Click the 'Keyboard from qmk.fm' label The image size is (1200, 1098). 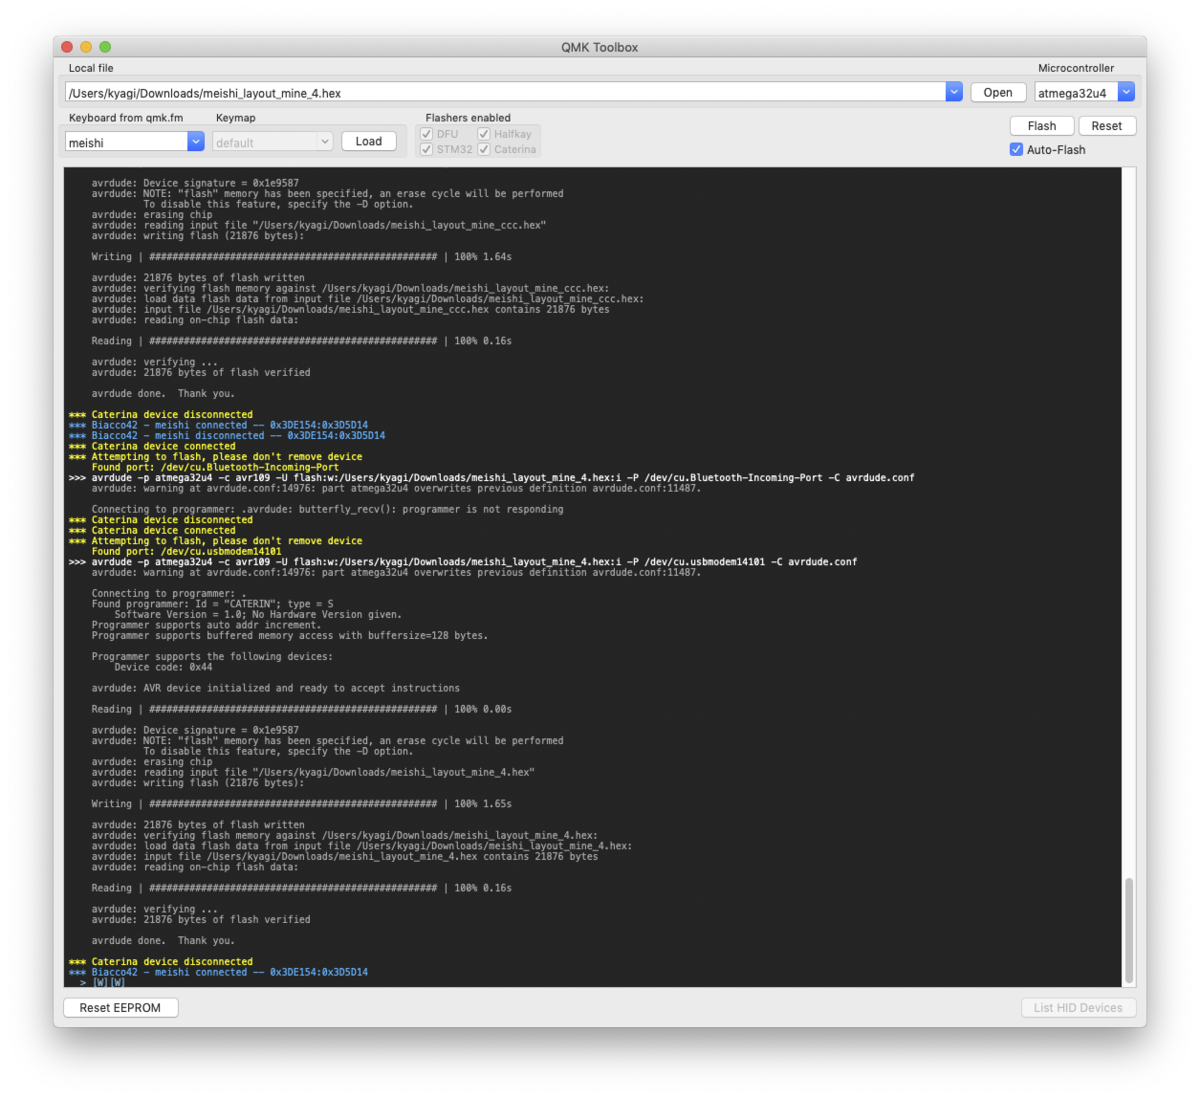126,118
